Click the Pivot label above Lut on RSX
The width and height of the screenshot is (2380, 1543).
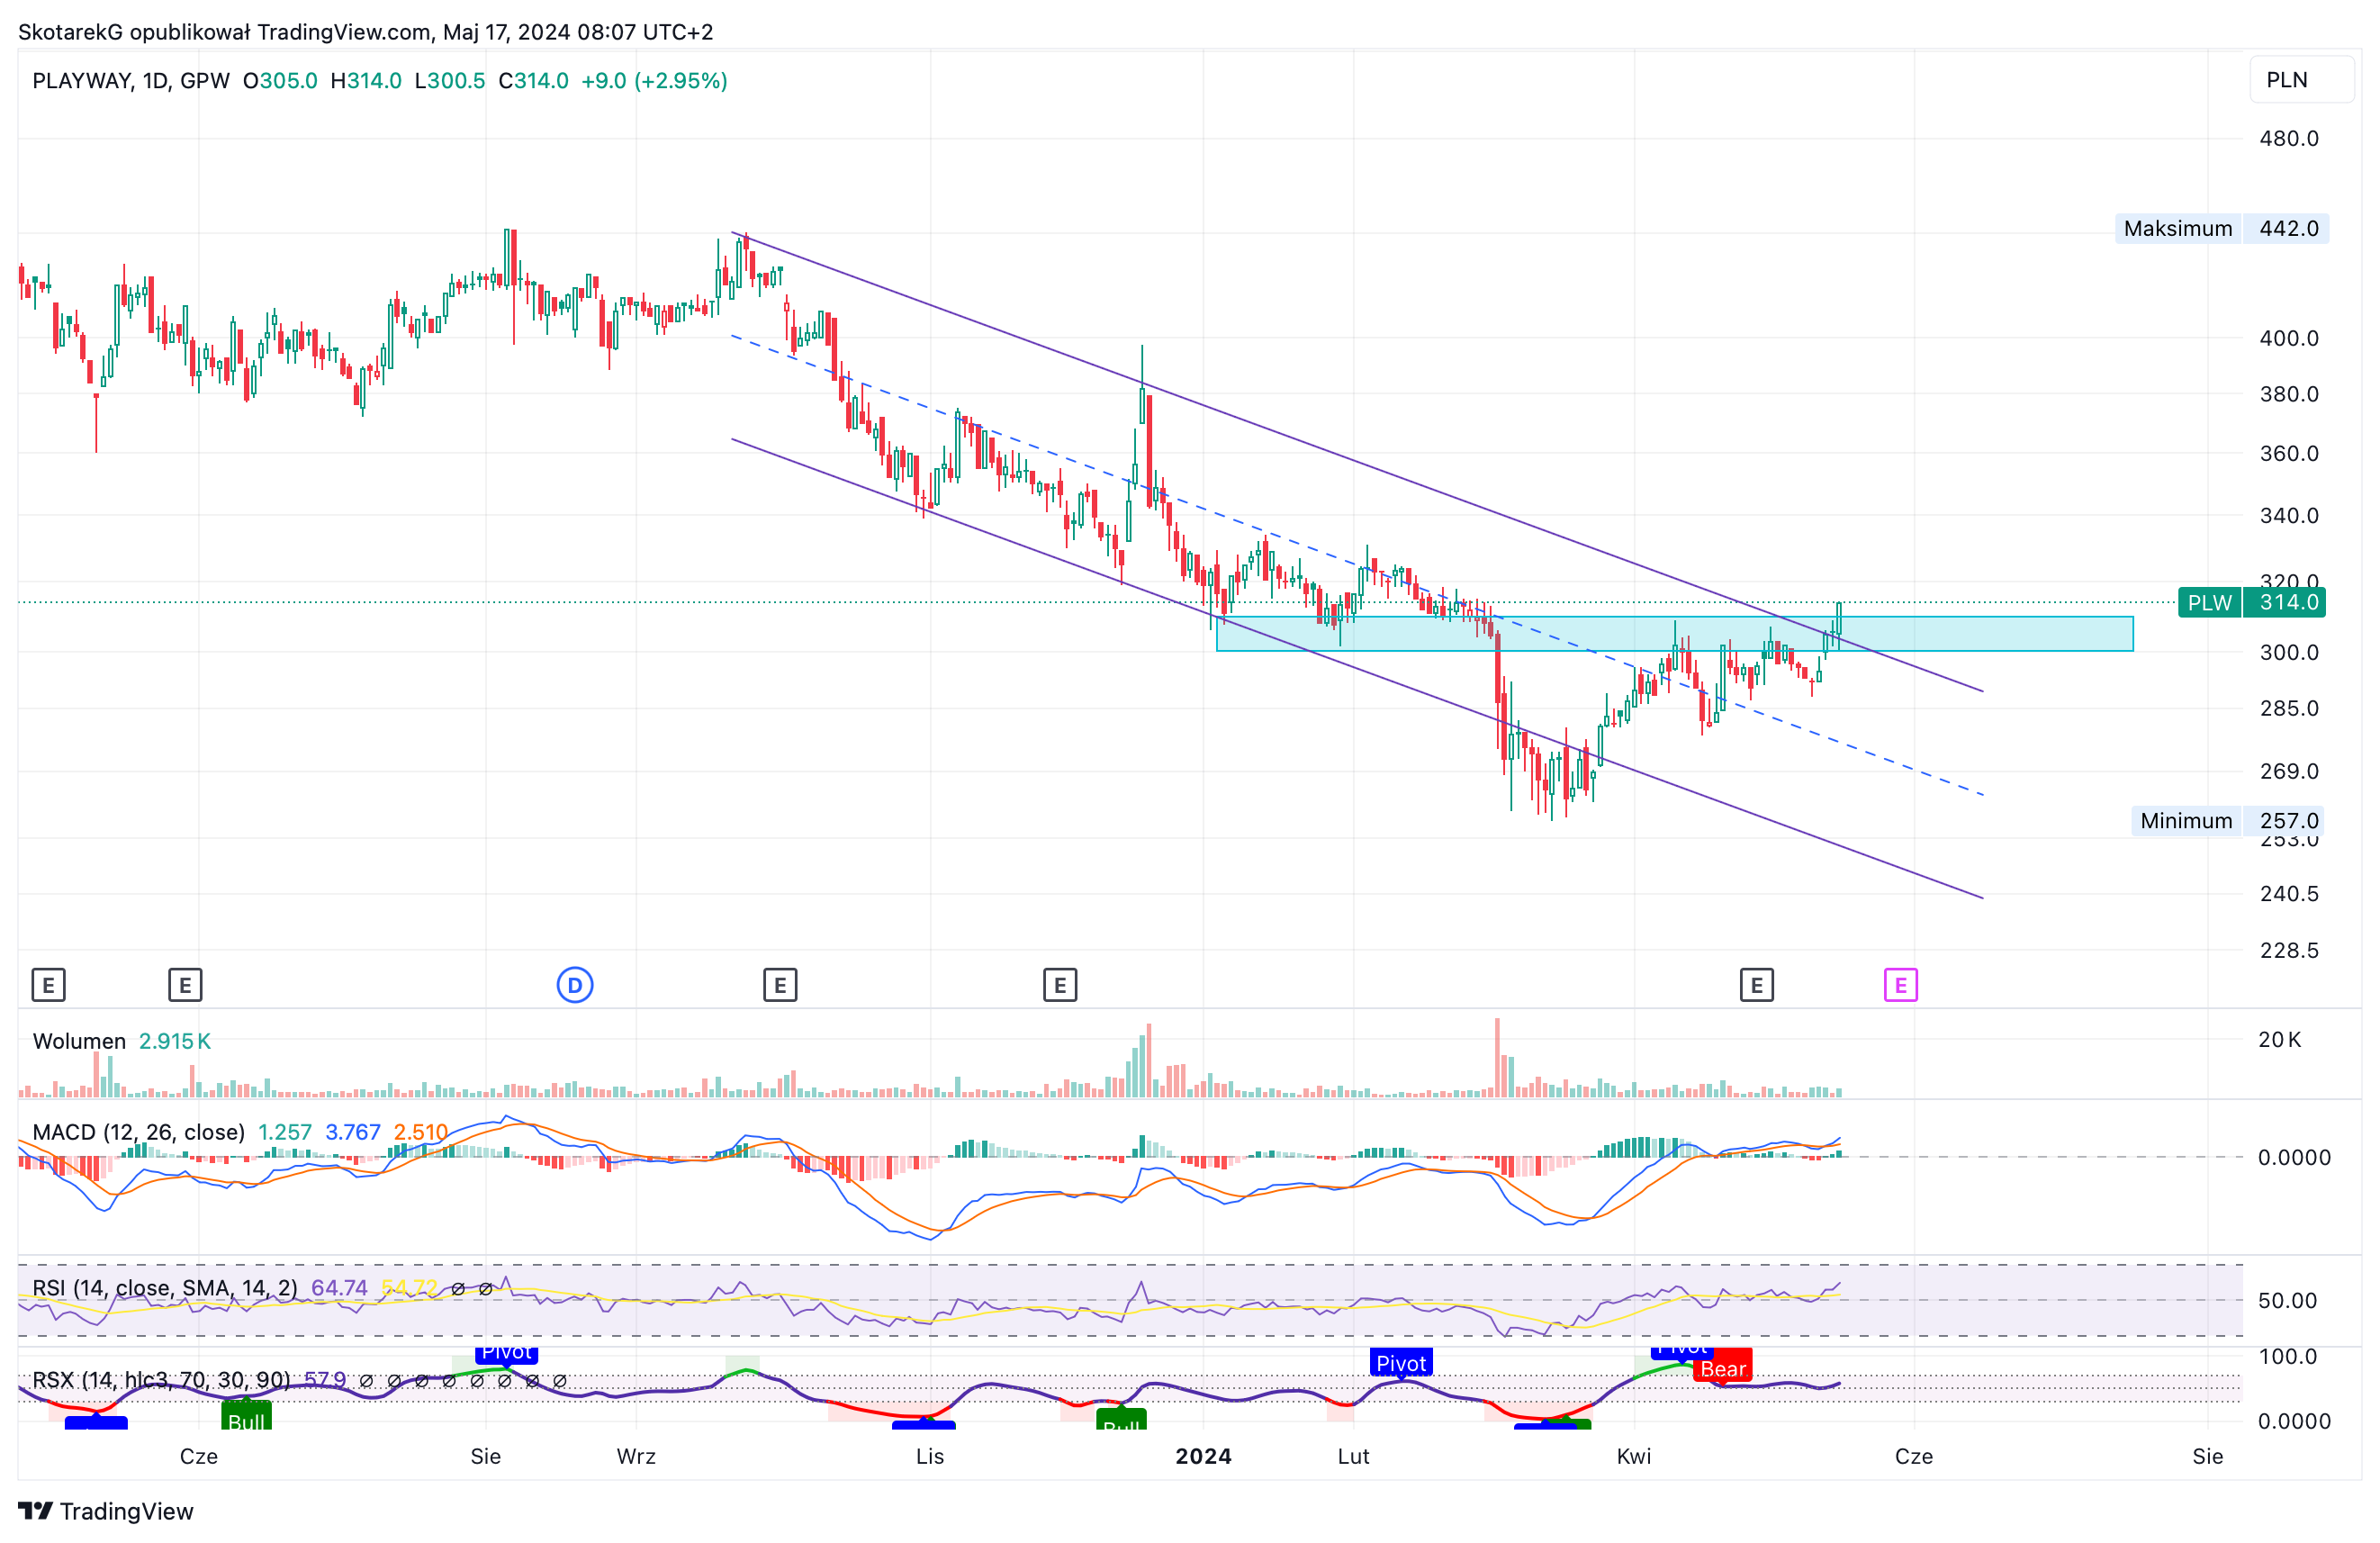(1401, 1363)
